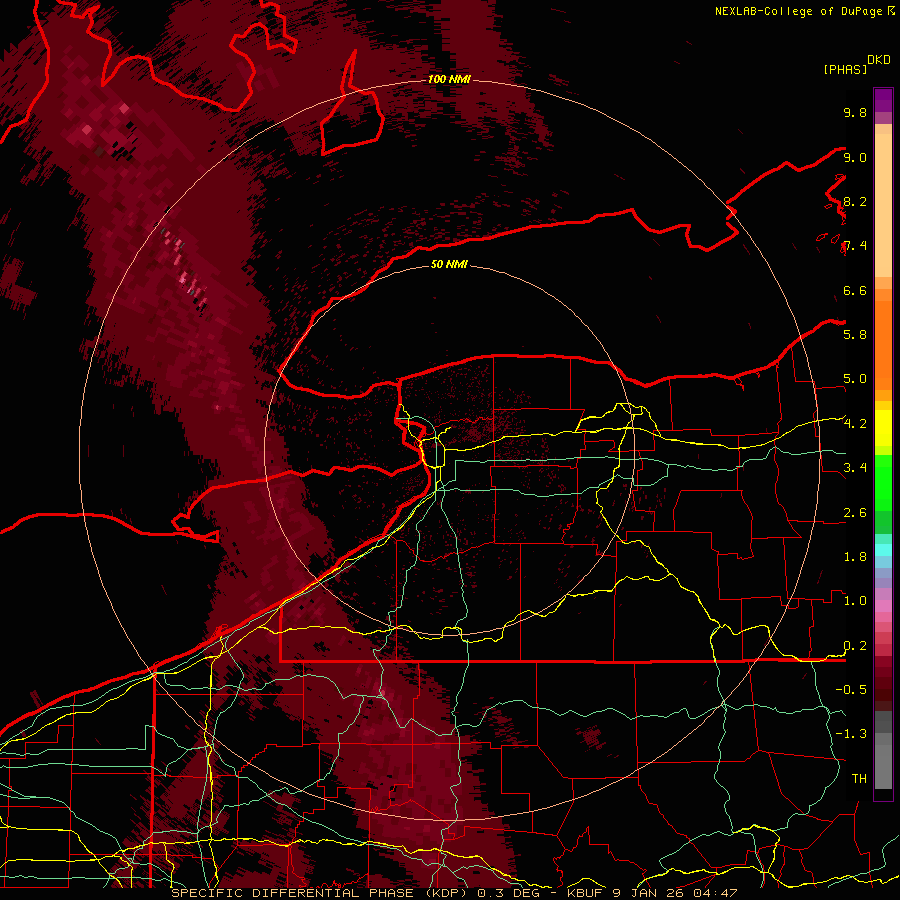This screenshot has height=900, width=900.
Task: Click the KBUF station identifier
Action: [x=587, y=893]
